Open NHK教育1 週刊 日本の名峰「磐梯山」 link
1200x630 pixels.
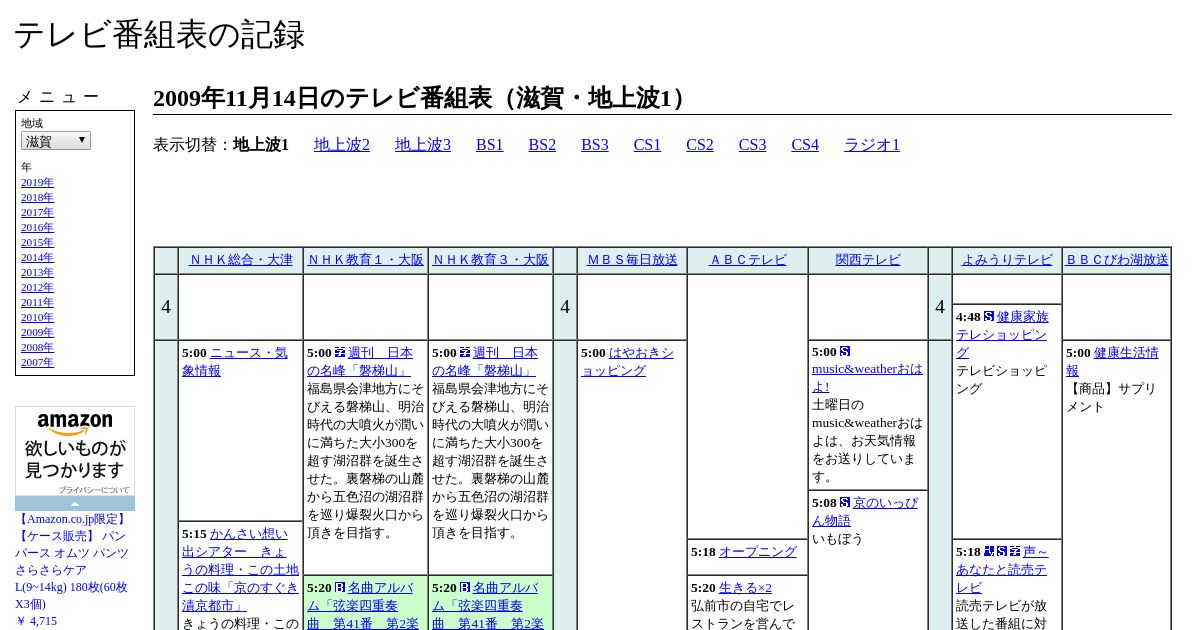click(360, 362)
